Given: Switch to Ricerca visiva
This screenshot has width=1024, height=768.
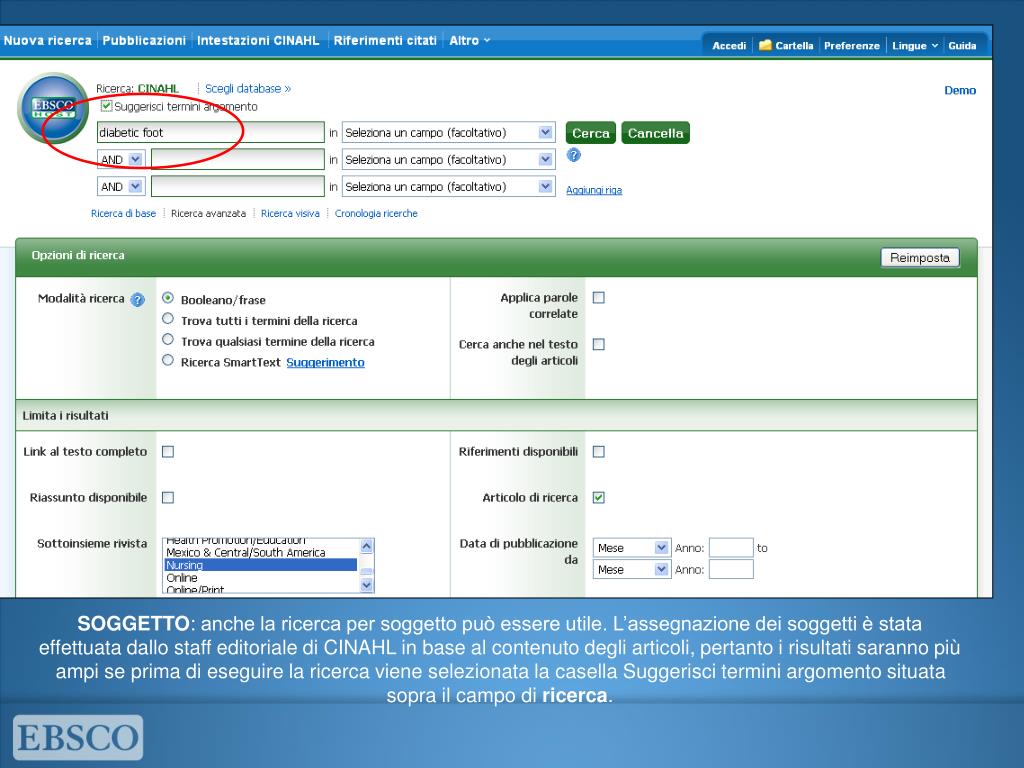Looking at the screenshot, I should 290,214.
